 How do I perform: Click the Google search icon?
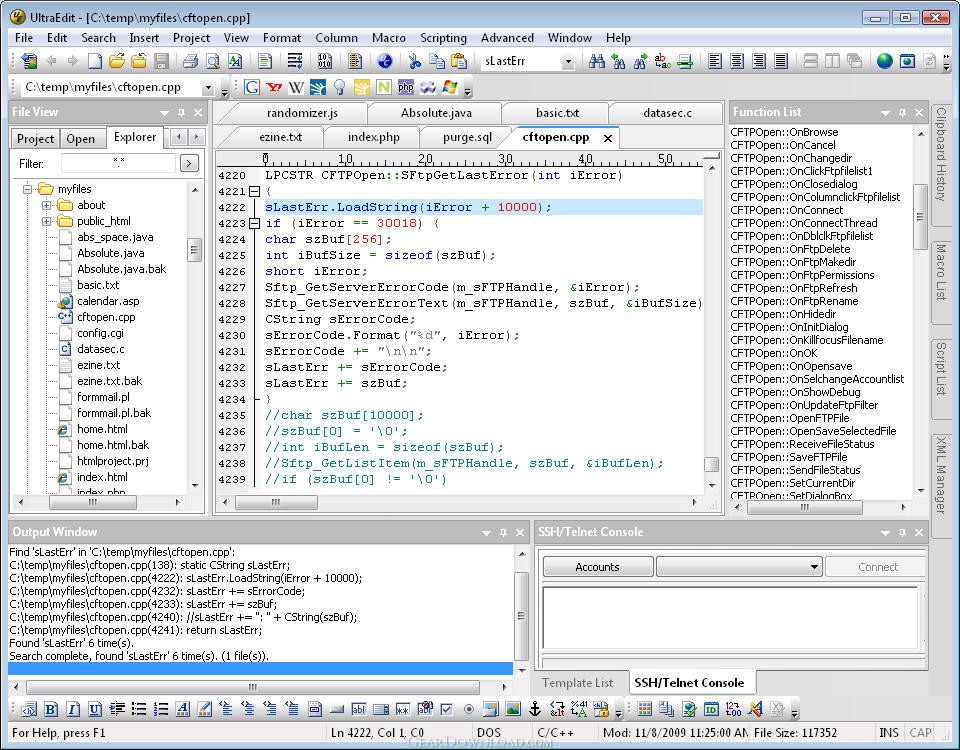tap(252, 87)
